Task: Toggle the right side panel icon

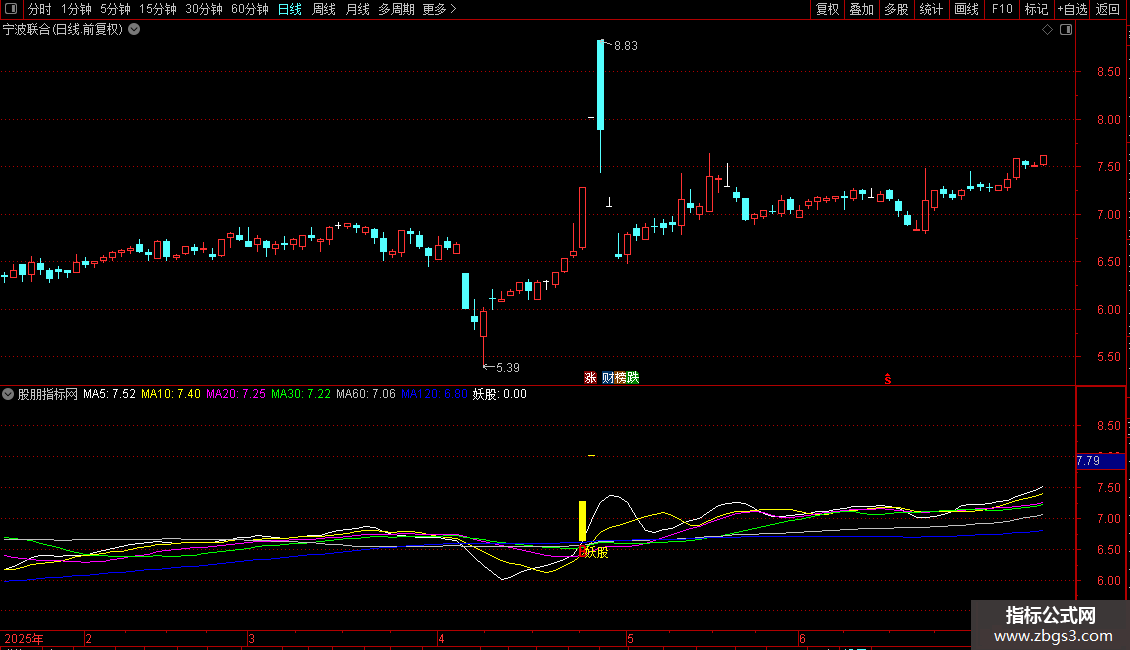Action: [1066, 30]
